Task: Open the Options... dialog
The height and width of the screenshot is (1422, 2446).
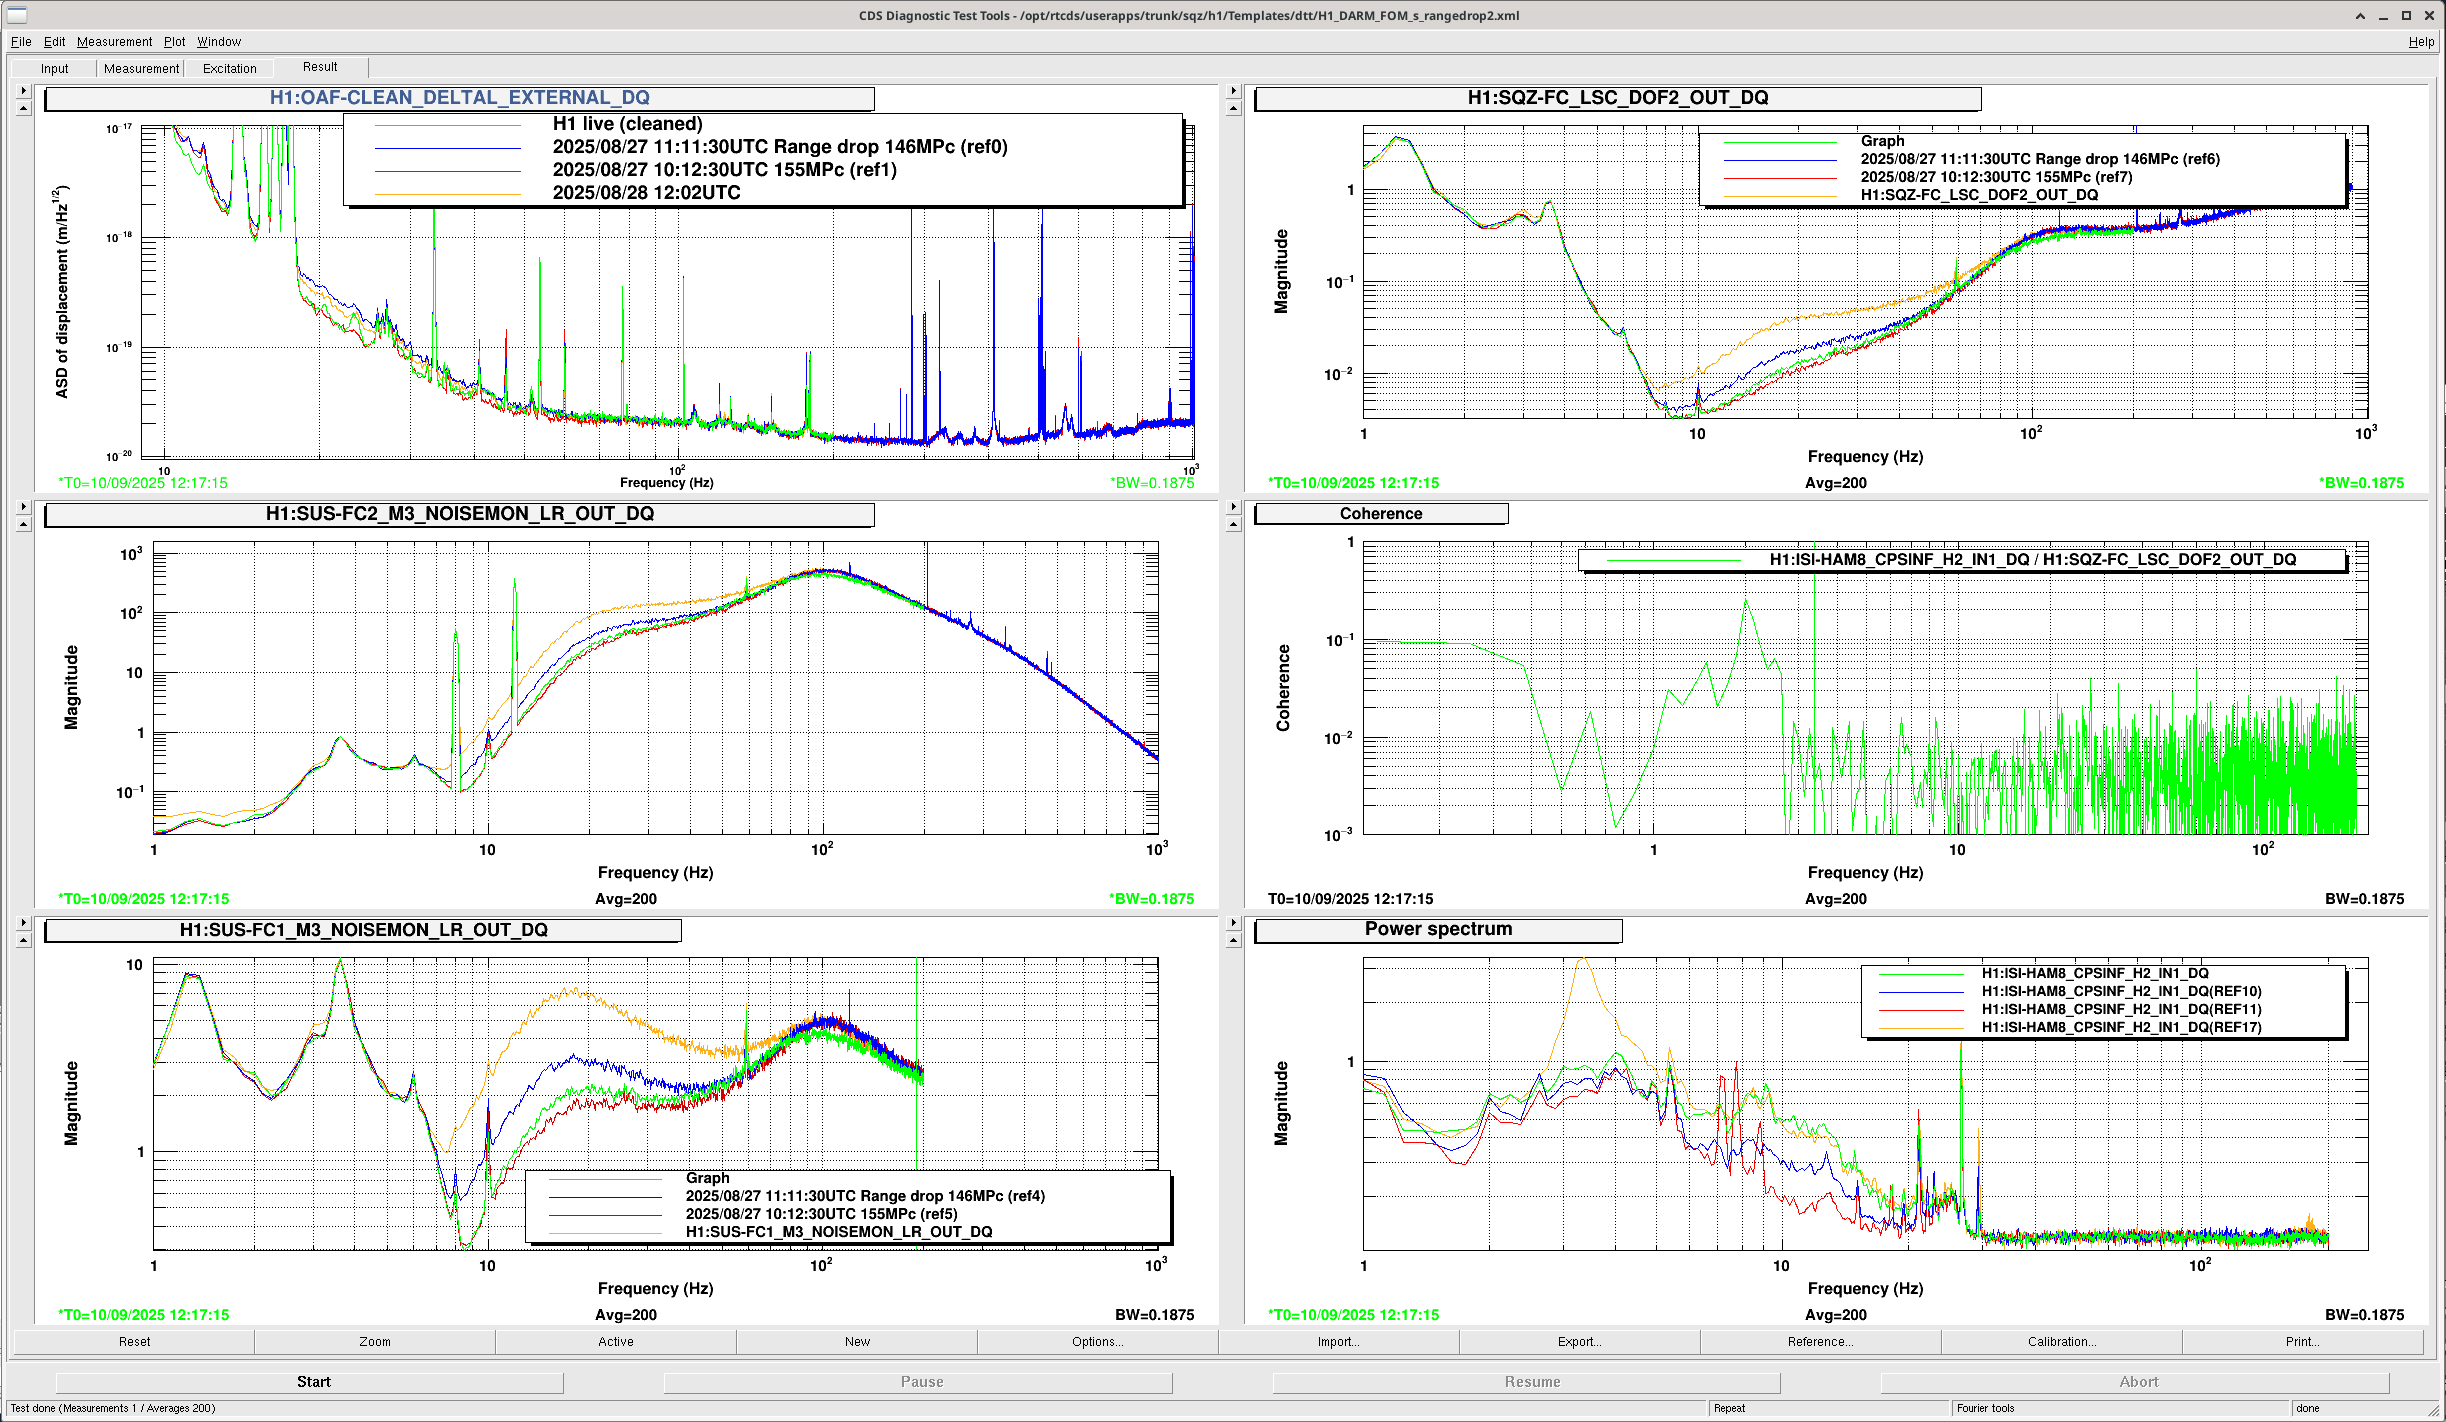Action: [1098, 1342]
